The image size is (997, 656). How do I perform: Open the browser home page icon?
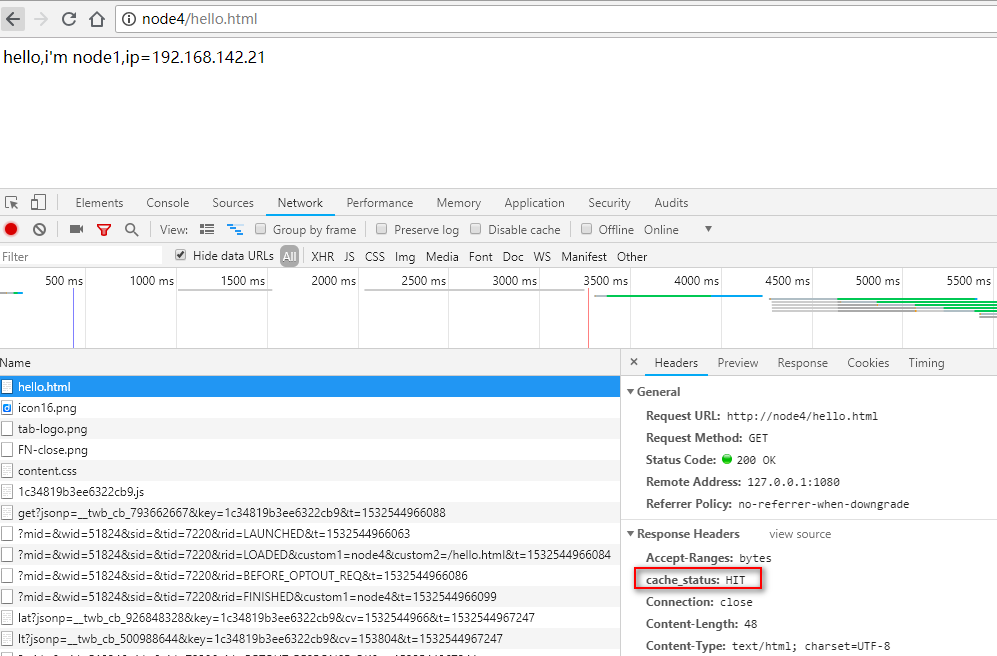click(97, 19)
